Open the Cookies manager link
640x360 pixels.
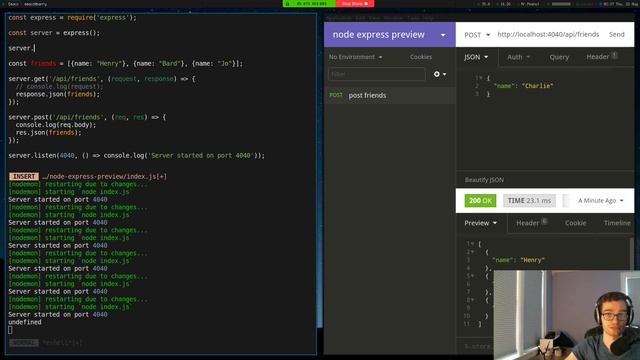click(421, 57)
